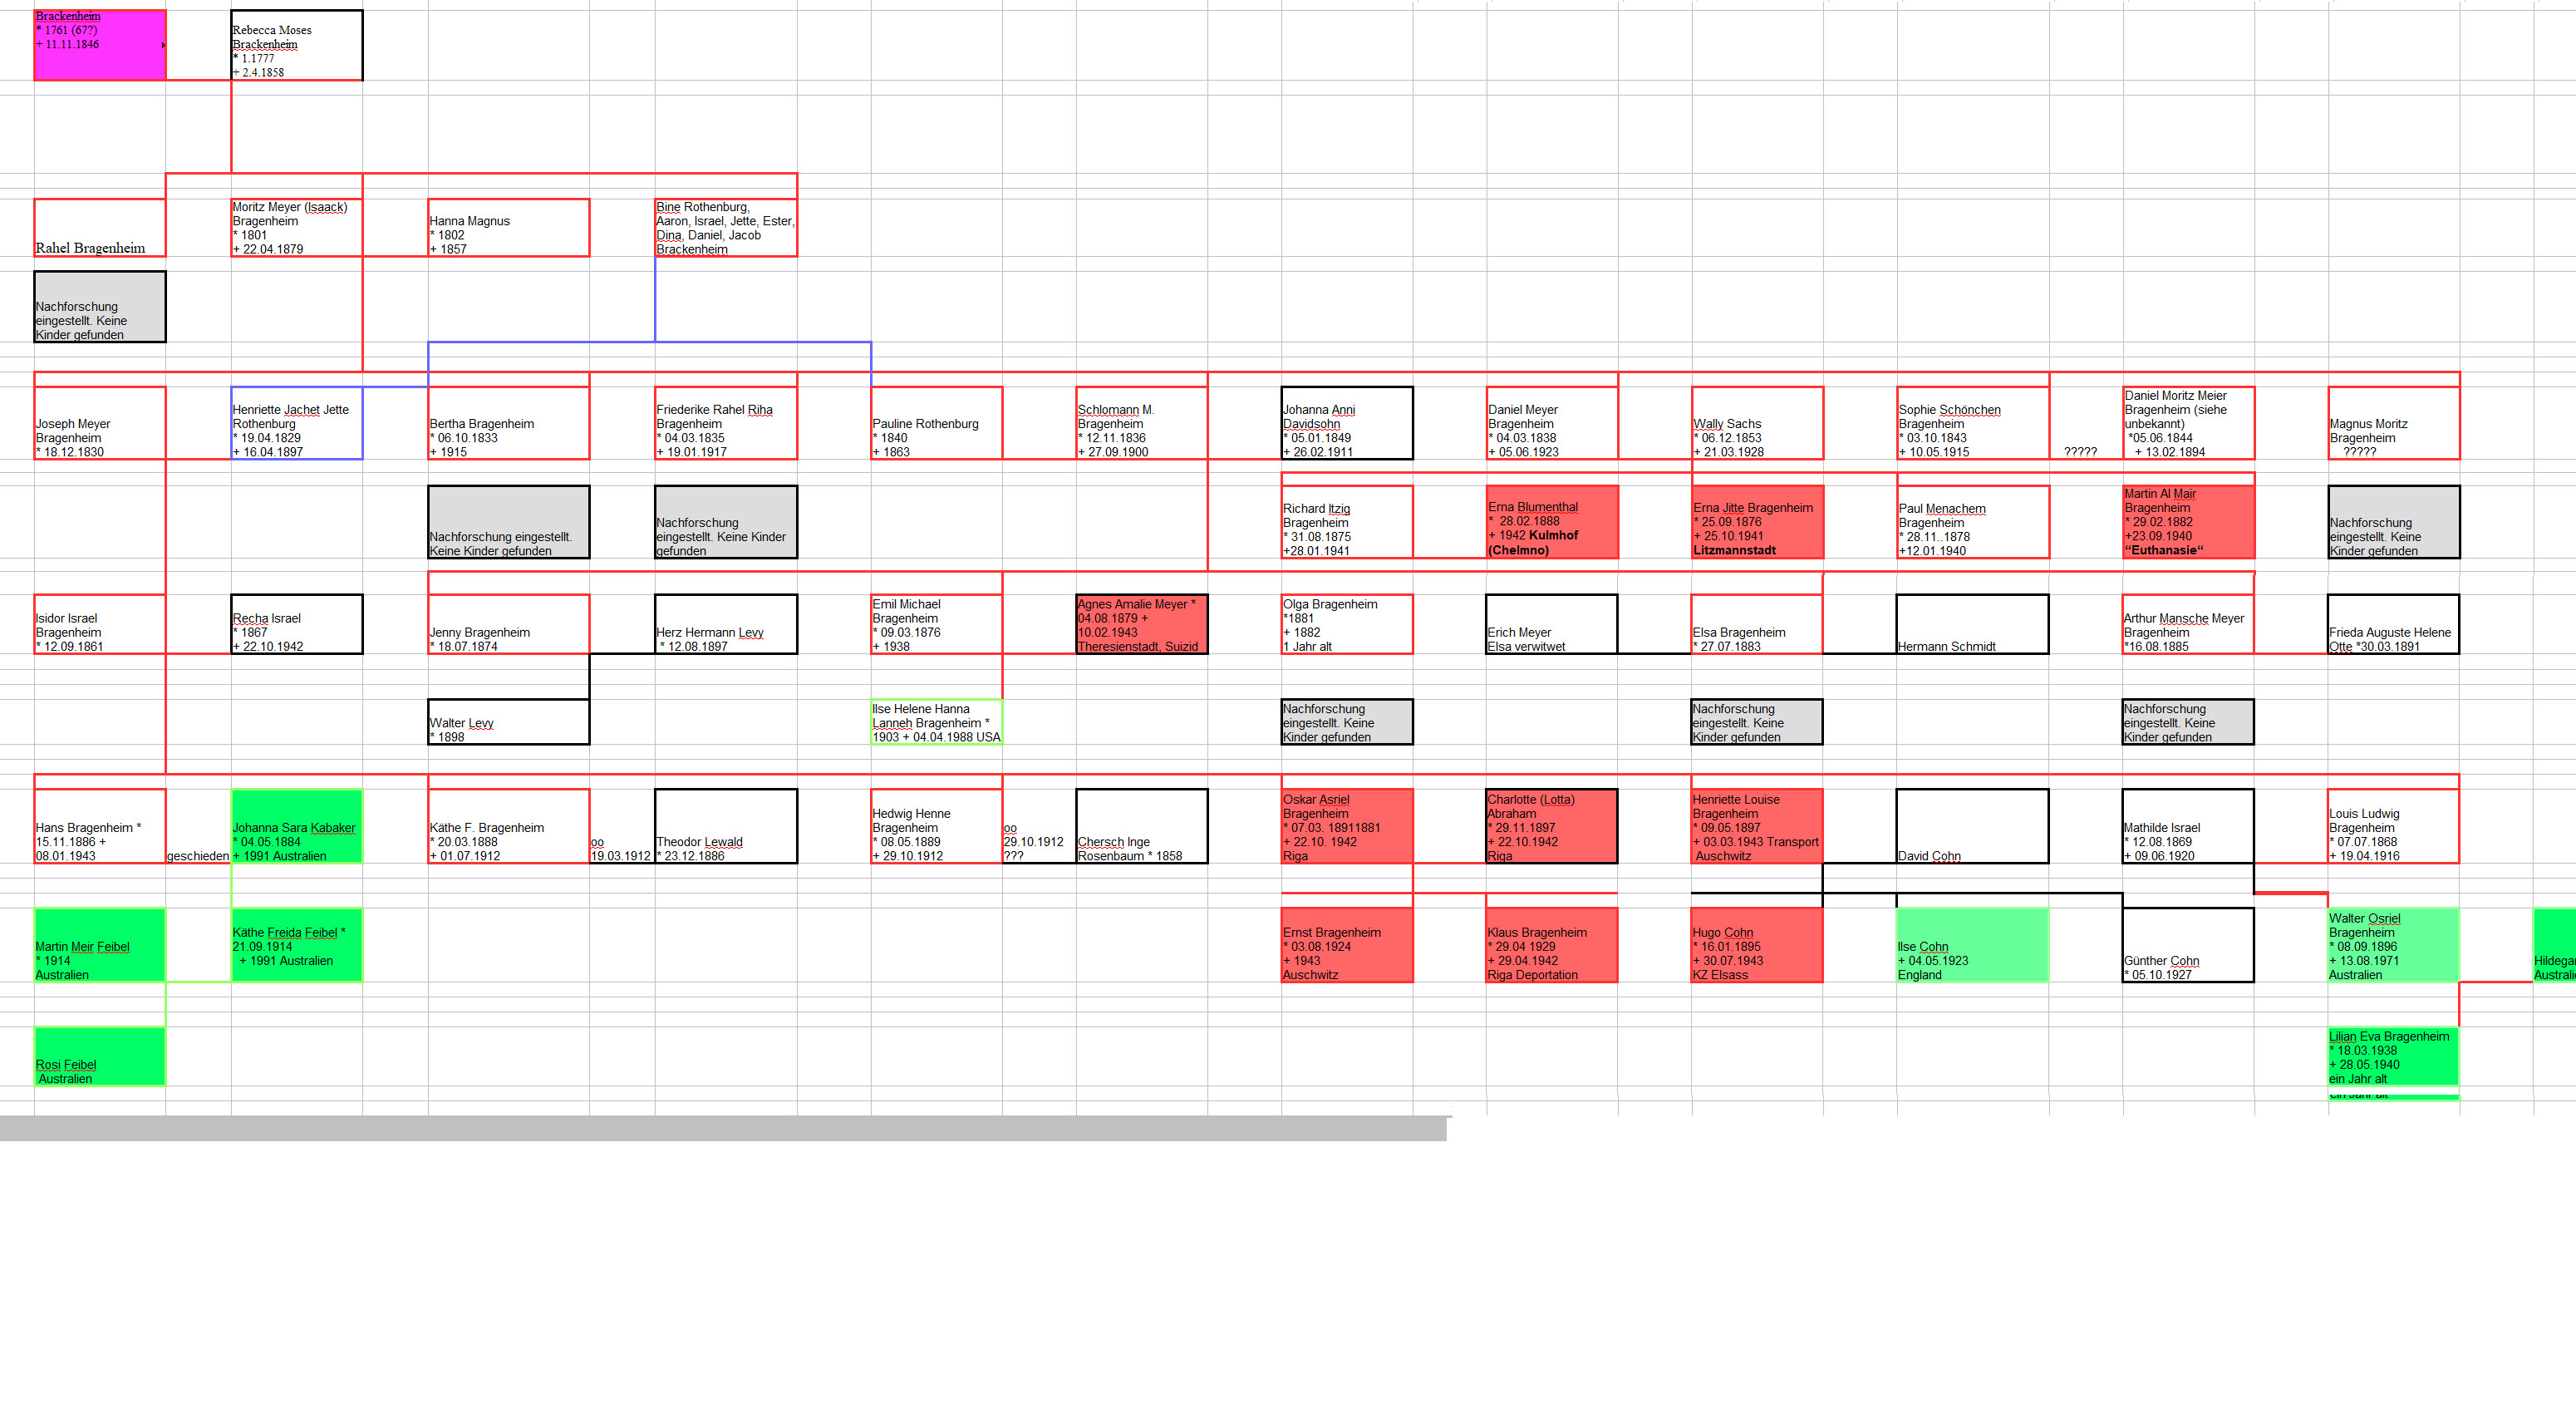Select the Agnes Amalie Meyer Theresienstadt cell
Image resolution: width=2576 pixels, height=1413 pixels.
point(1141,625)
